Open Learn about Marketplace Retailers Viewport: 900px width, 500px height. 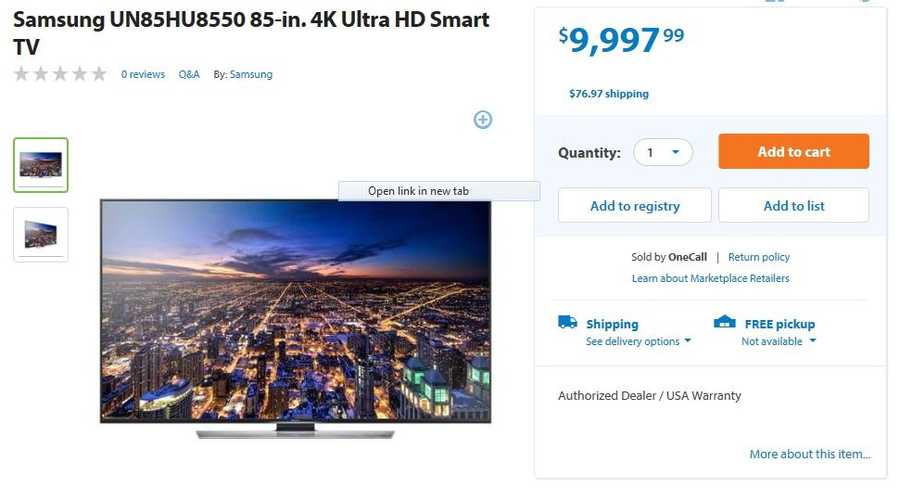click(x=711, y=278)
